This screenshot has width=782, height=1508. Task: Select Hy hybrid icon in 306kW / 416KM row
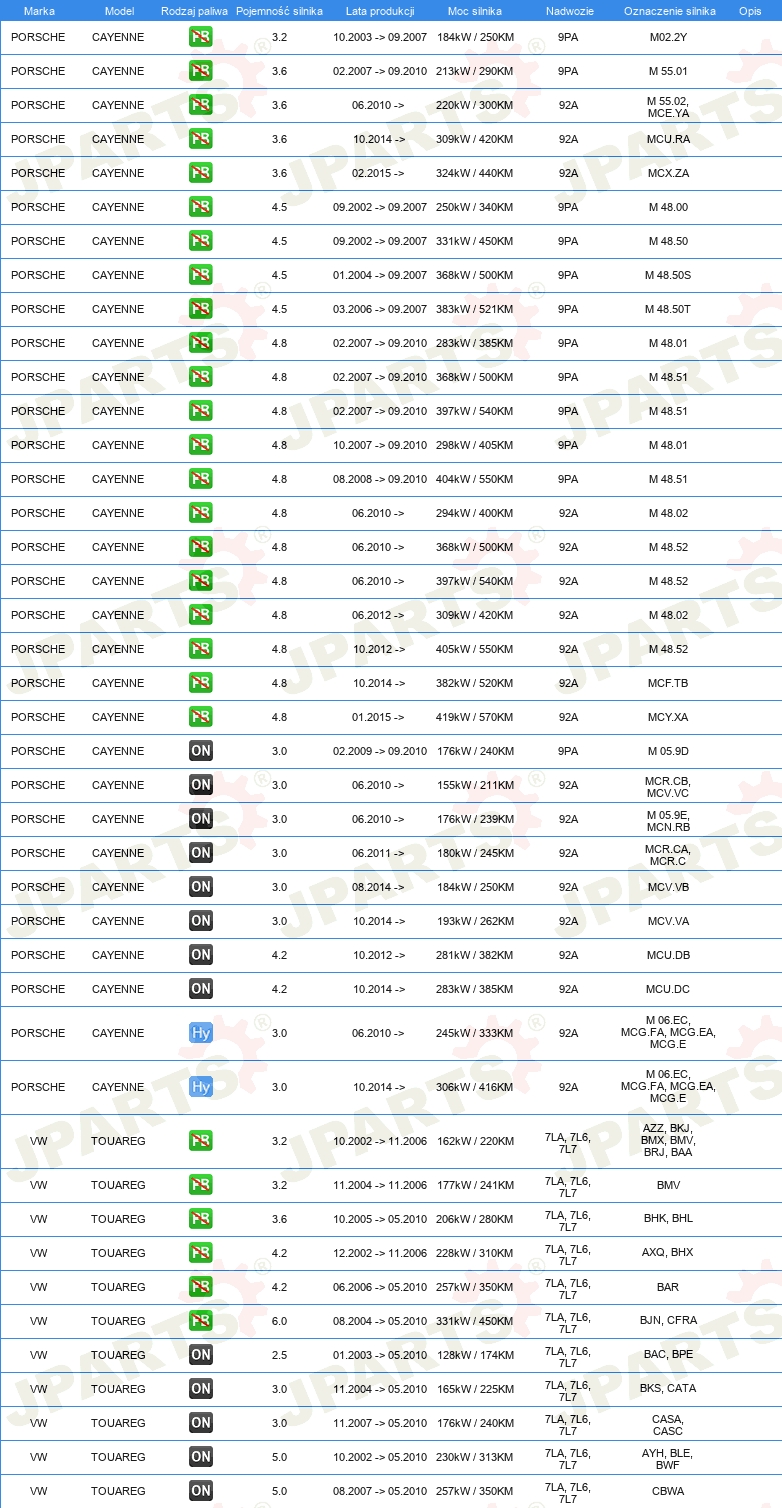[x=200, y=1087]
